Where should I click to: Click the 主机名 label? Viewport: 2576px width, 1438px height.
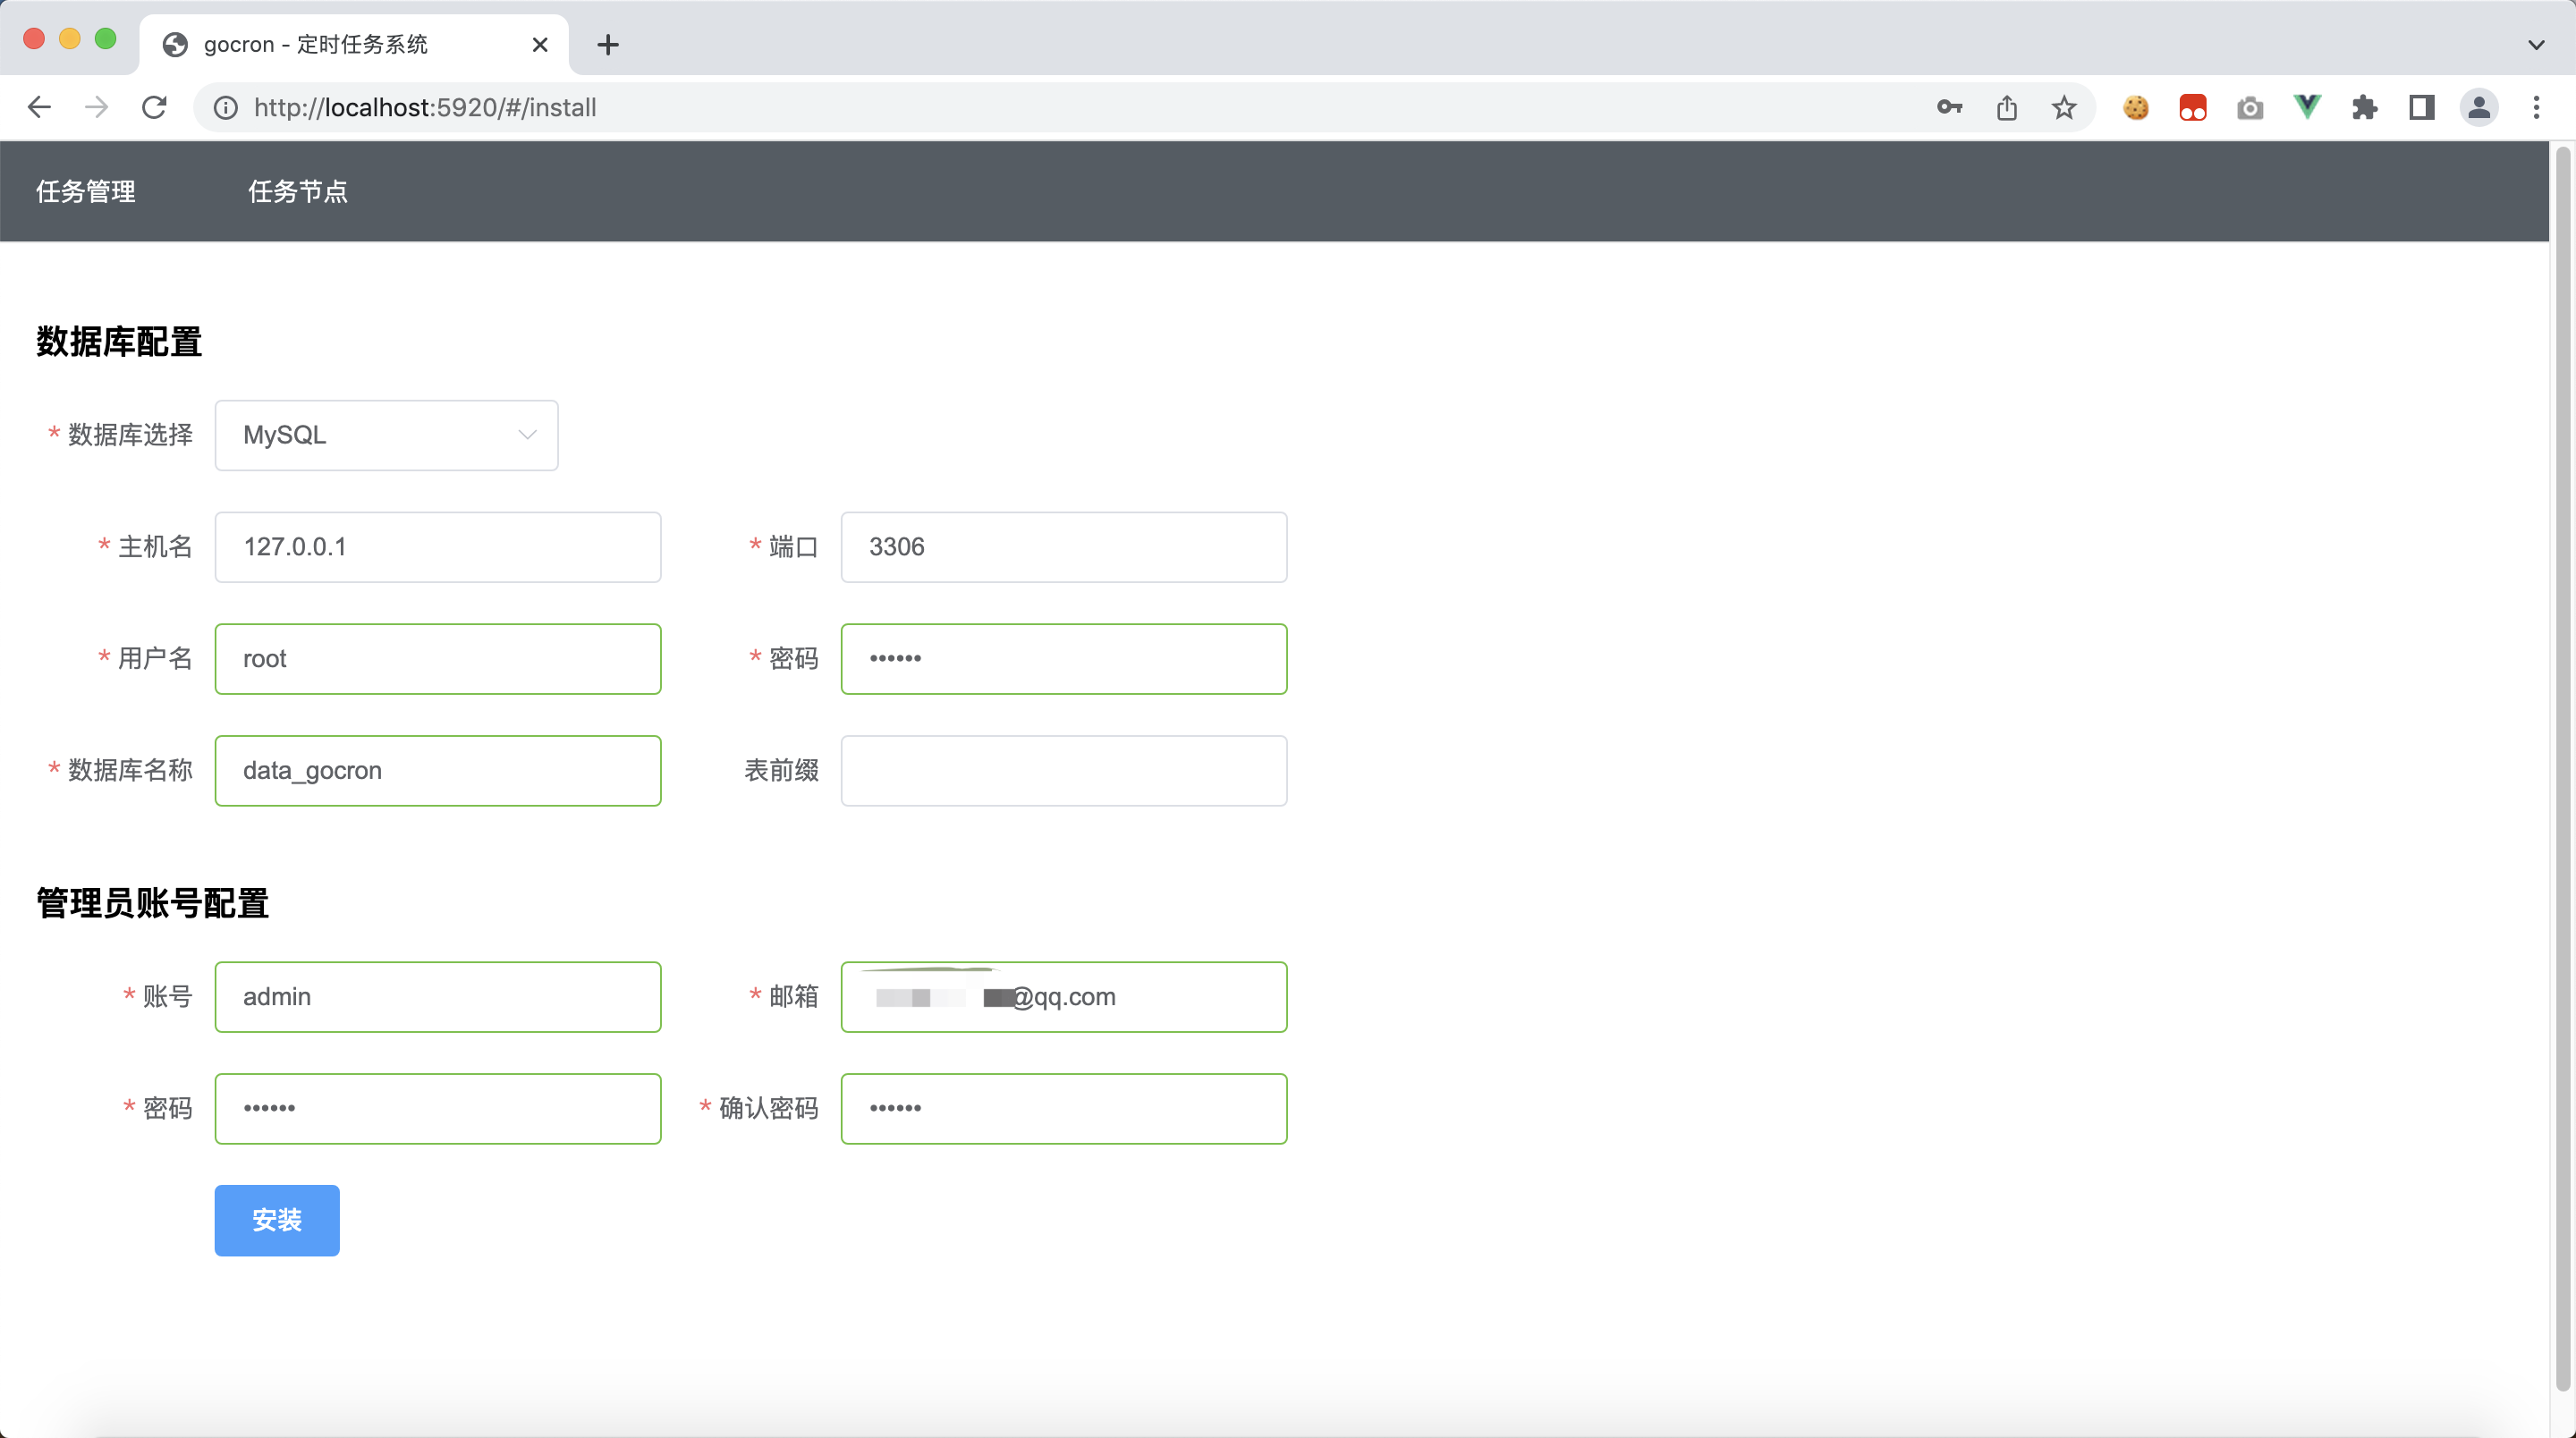pos(155,547)
